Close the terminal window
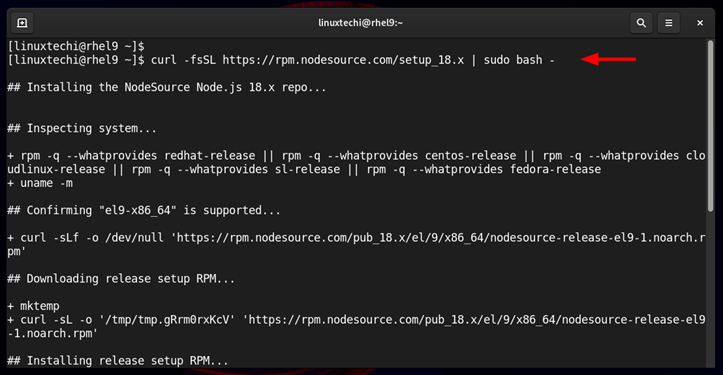The width and height of the screenshot is (723, 375). [x=700, y=23]
